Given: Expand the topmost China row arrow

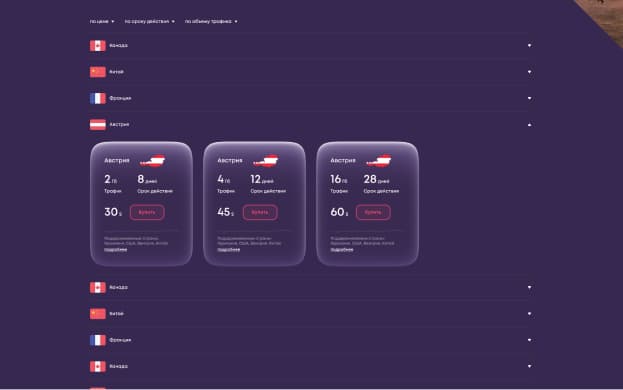Looking at the screenshot, I should point(529,72).
